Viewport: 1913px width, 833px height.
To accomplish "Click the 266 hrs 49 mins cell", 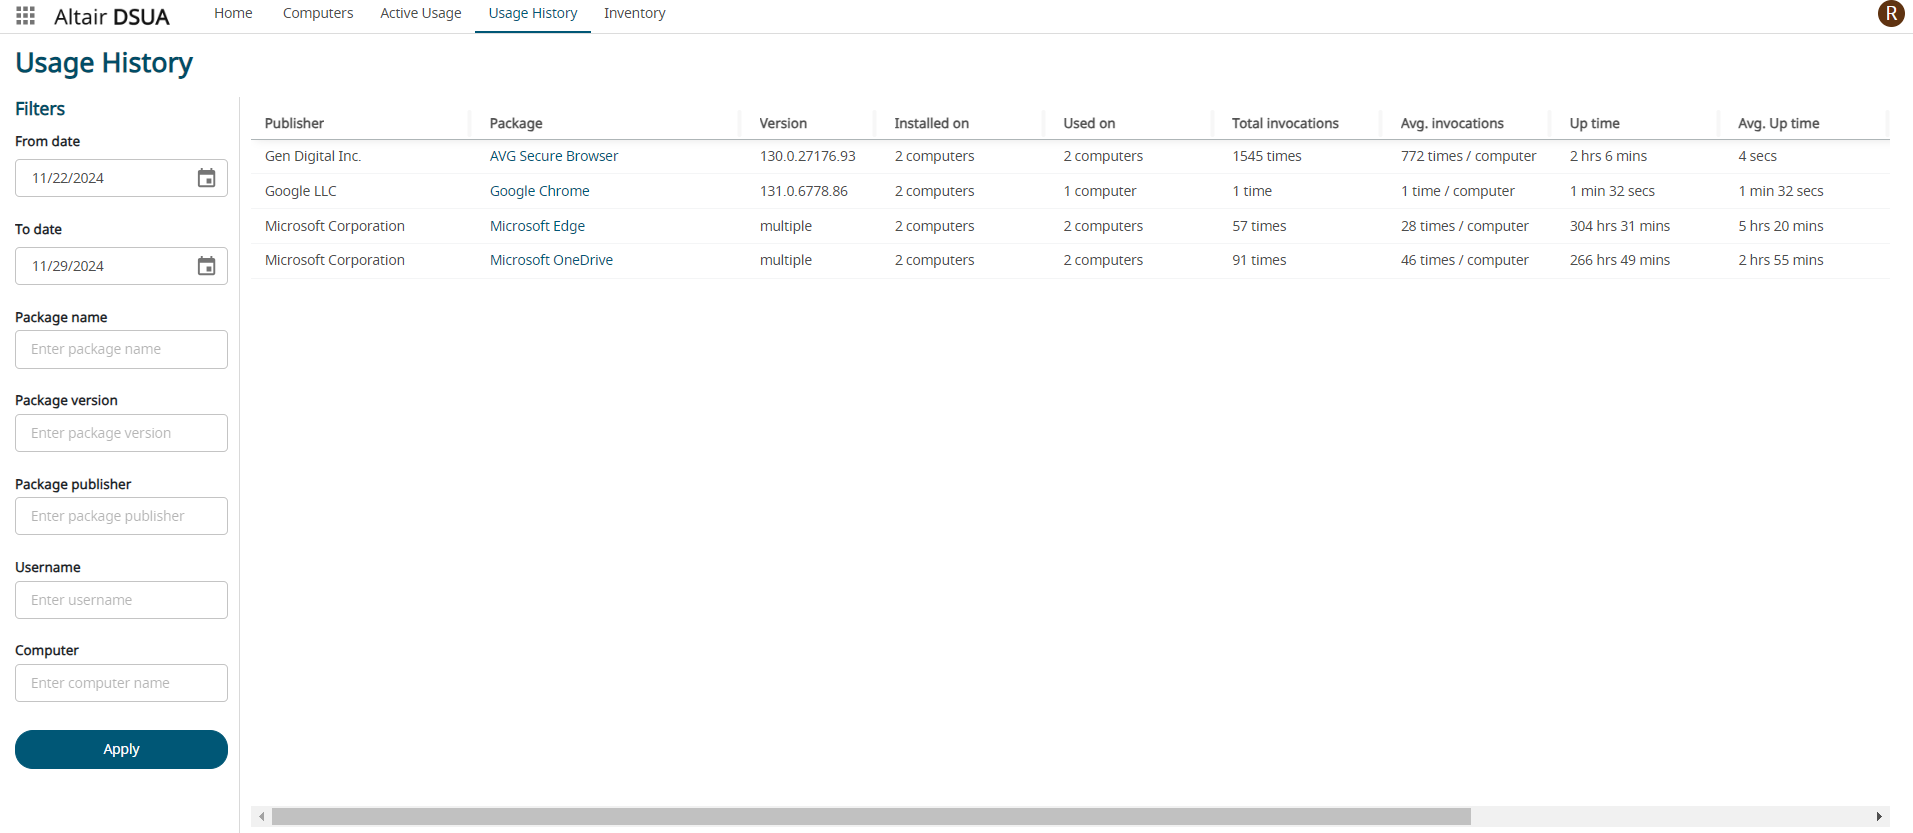I will (1620, 261).
